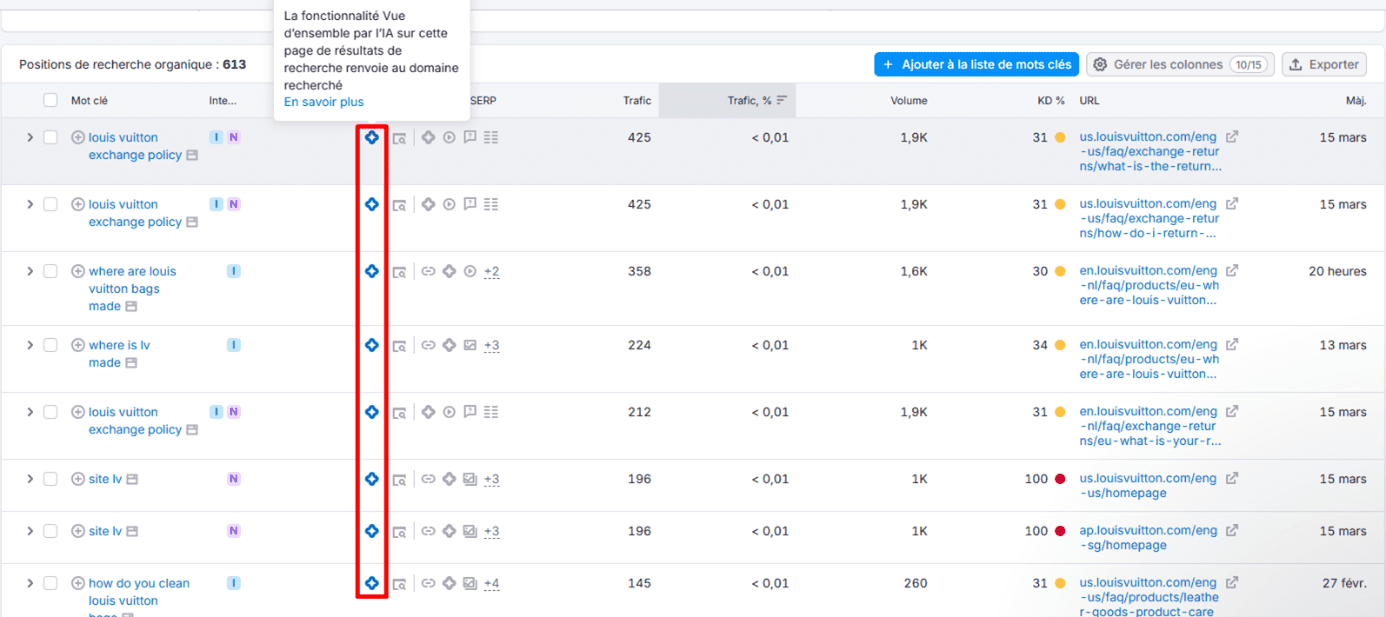Click the plus icon beside keyword in traffic 212 row
The height and width of the screenshot is (617, 1386).
click(x=78, y=412)
